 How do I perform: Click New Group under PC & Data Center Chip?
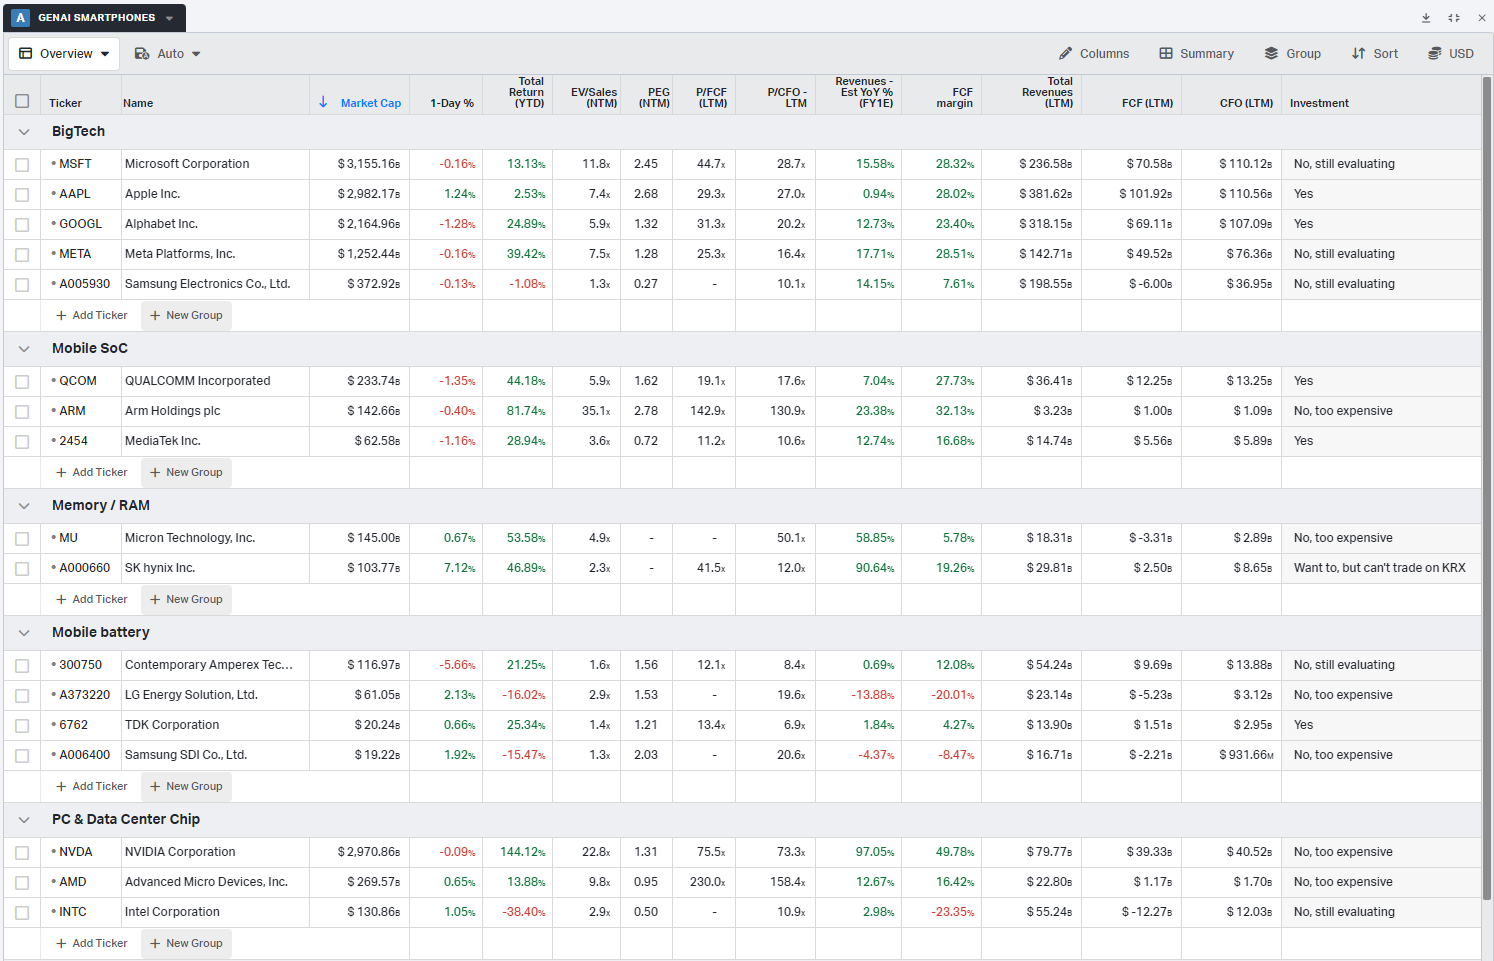(x=186, y=943)
